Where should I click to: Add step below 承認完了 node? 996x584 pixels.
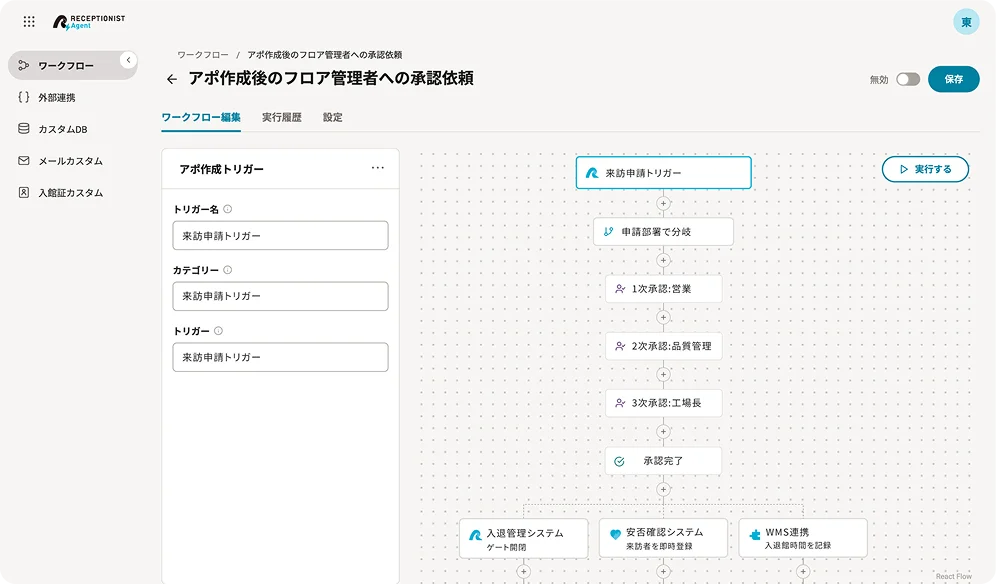pyautogui.click(x=663, y=489)
